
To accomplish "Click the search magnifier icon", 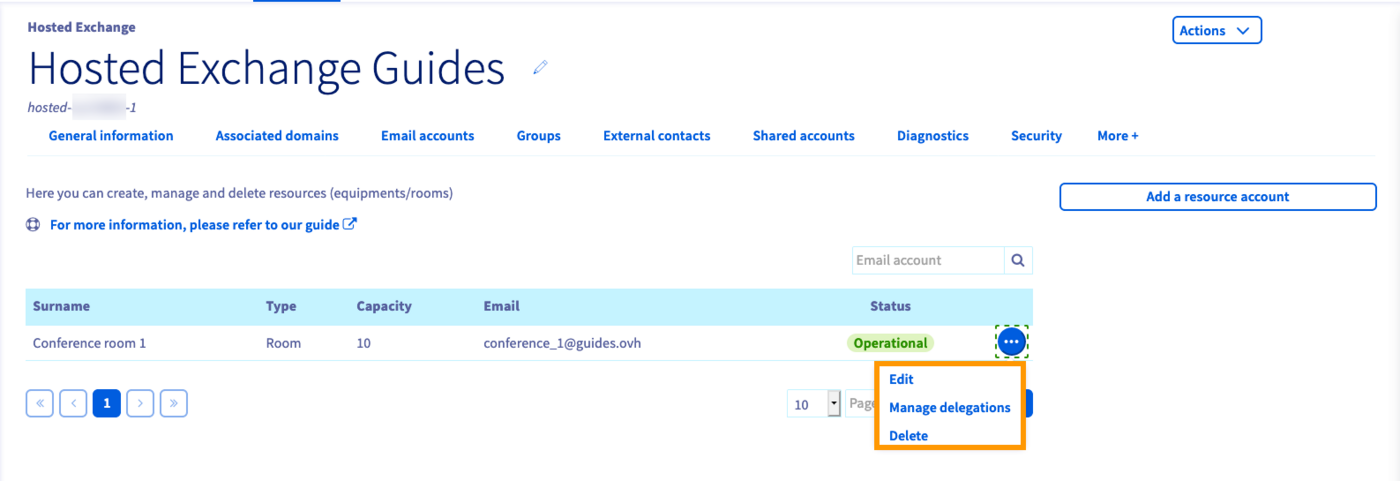I will (1018, 260).
